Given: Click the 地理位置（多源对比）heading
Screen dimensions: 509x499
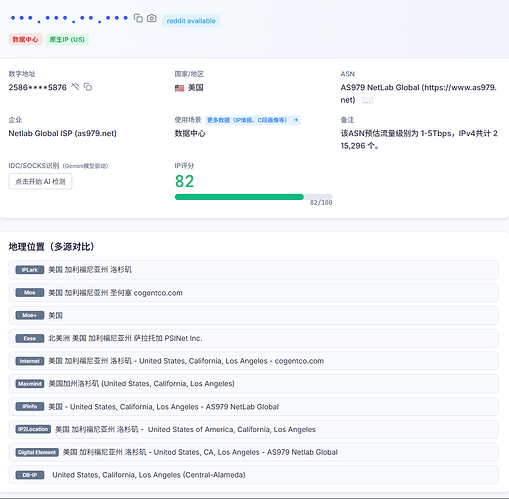Looking at the screenshot, I should pos(51,247).
